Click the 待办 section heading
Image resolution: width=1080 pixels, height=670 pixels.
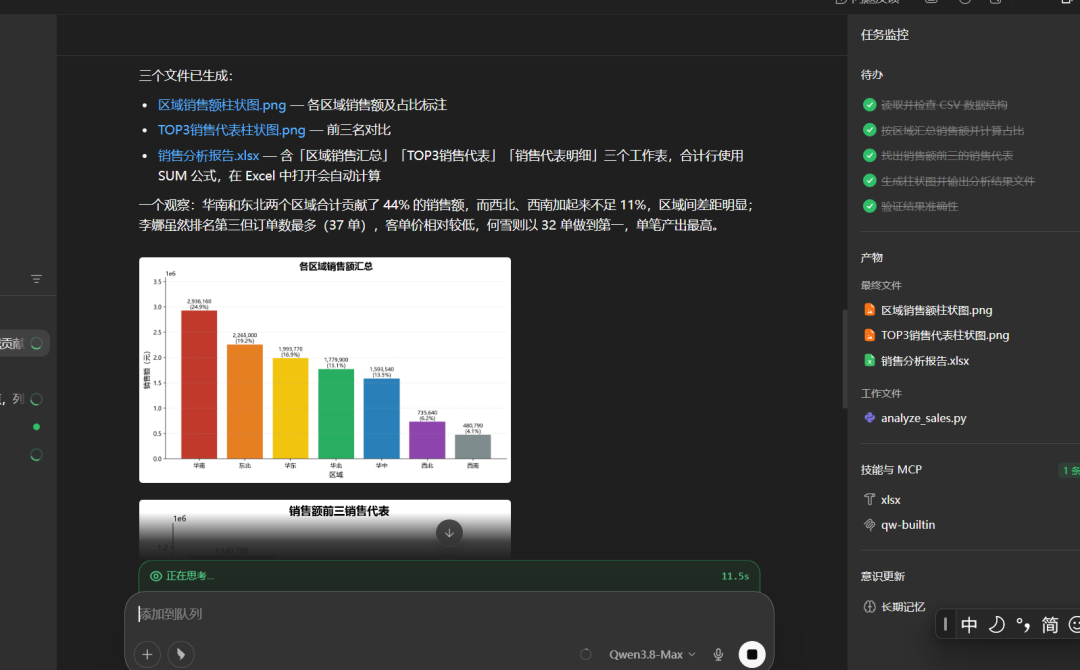[871, 74]
